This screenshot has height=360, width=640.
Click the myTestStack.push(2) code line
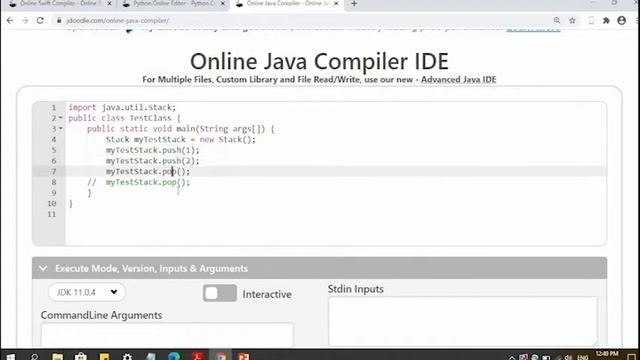153,161
